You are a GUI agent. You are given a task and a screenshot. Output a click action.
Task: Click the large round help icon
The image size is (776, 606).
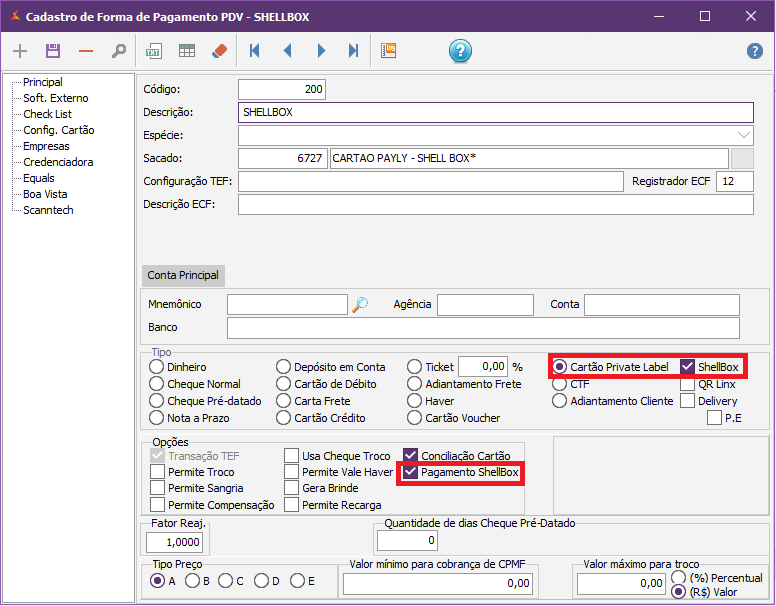tap(460, 51)
